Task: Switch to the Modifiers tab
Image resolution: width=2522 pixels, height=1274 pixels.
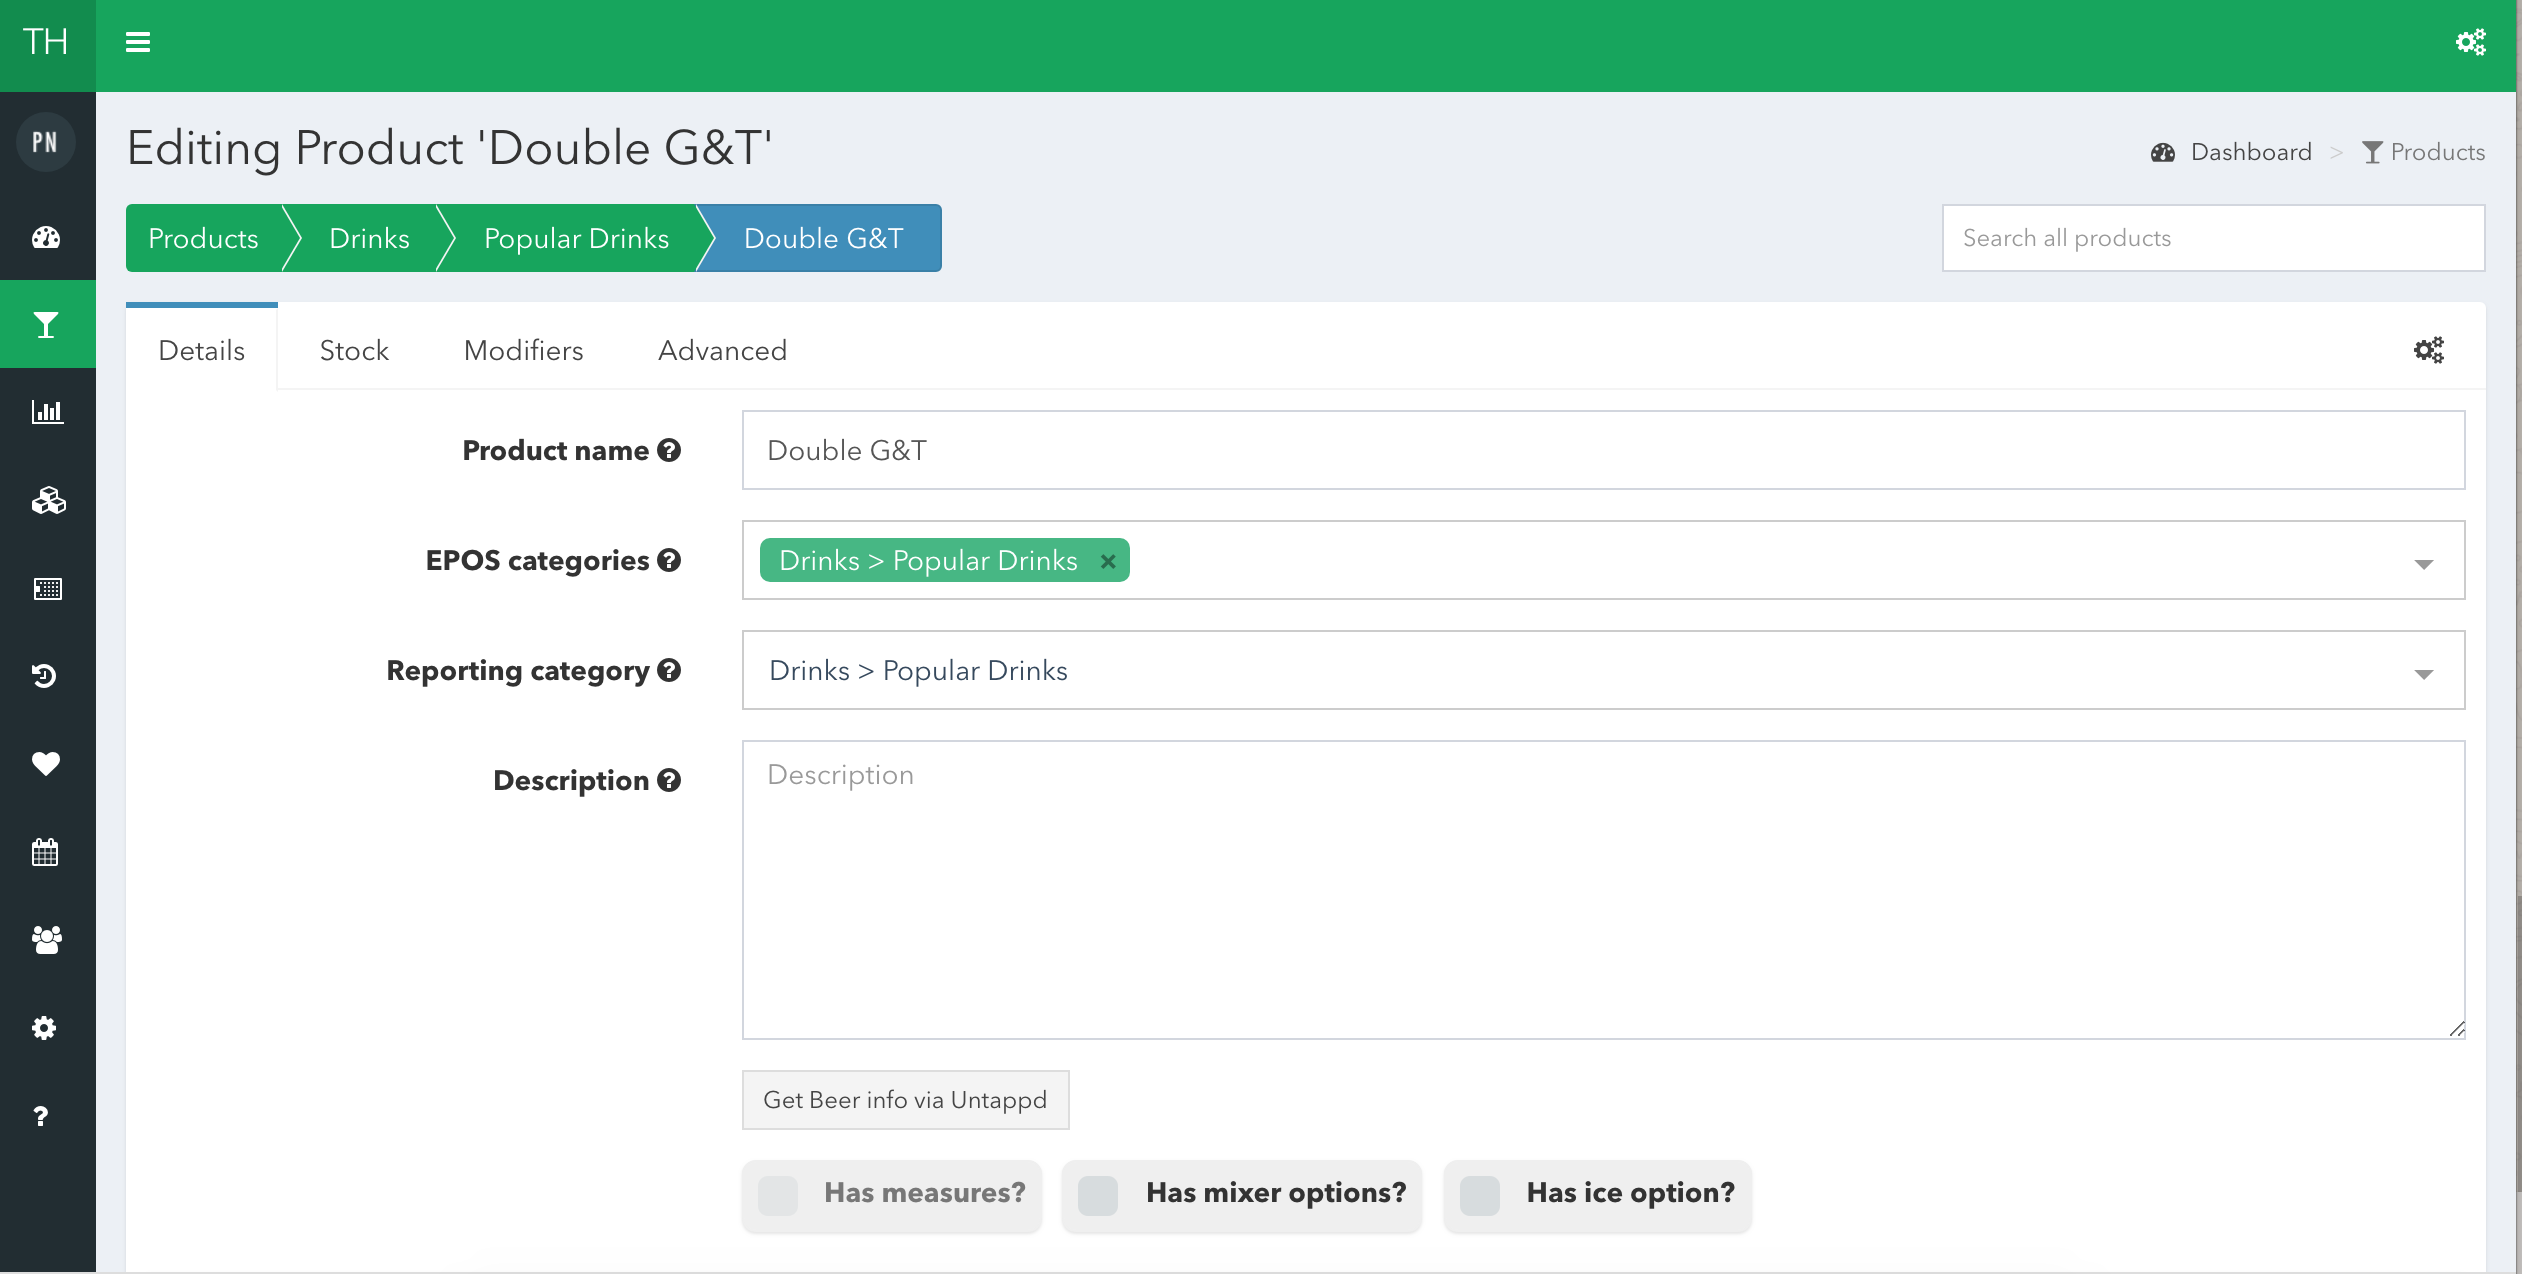Action: point(523,350)
